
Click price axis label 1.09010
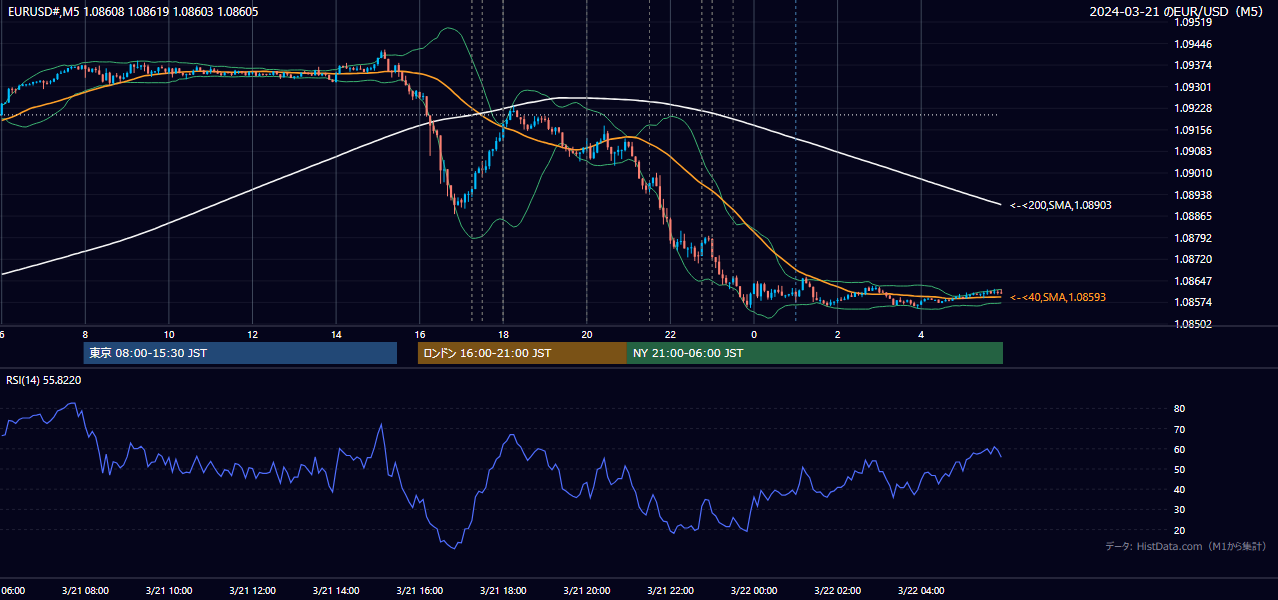pyautogui.click(x=1194, y=173)
